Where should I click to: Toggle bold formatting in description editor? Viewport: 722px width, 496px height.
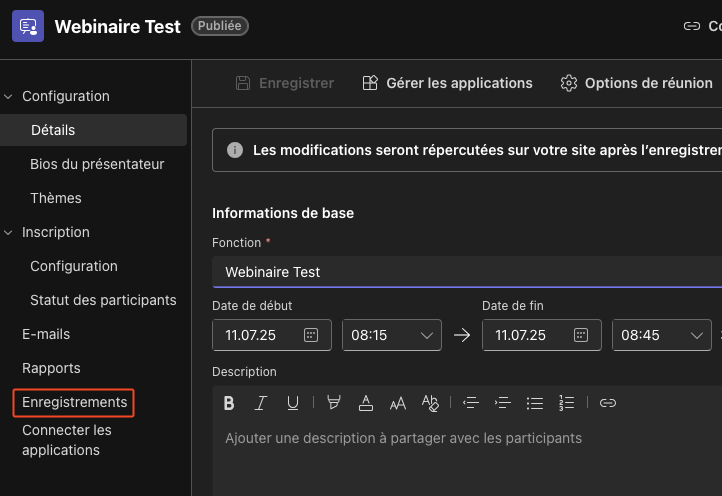(229, 403)
